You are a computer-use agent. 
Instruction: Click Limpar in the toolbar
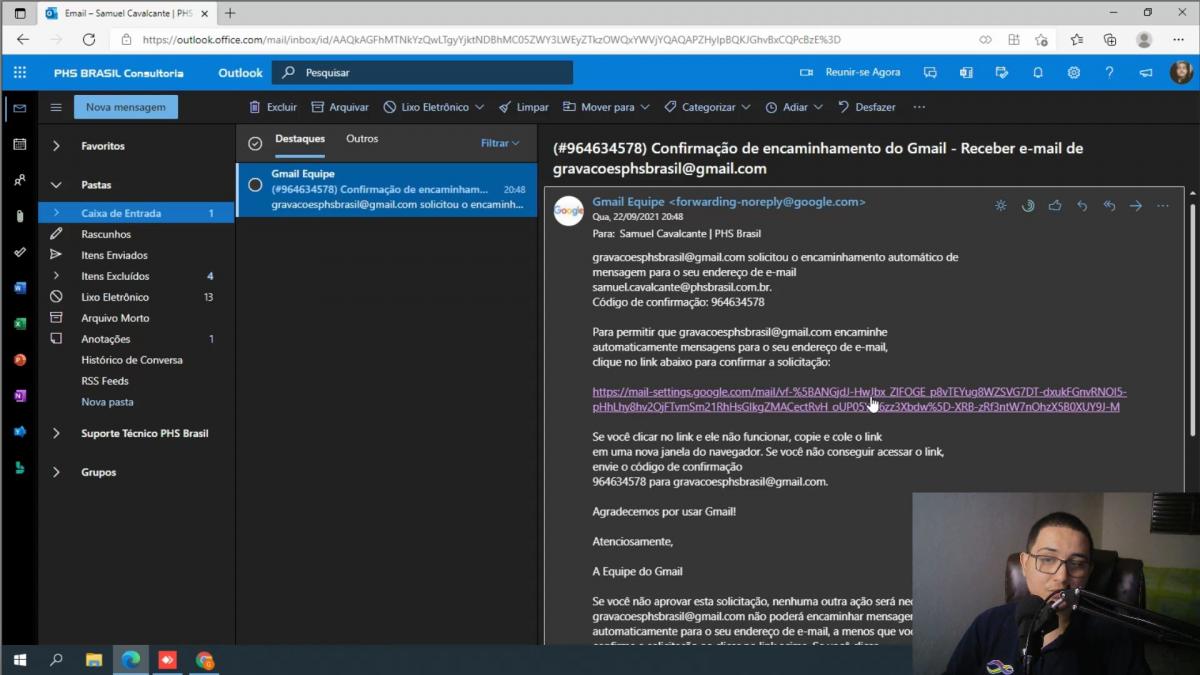click(x=523, y=107)
